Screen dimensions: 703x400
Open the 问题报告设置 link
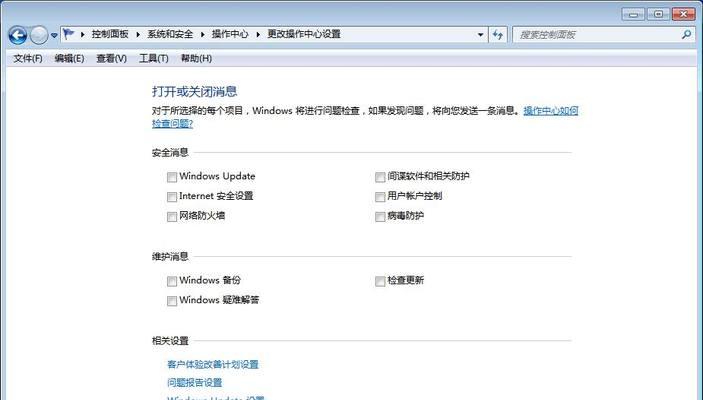(x=195, y=383)
